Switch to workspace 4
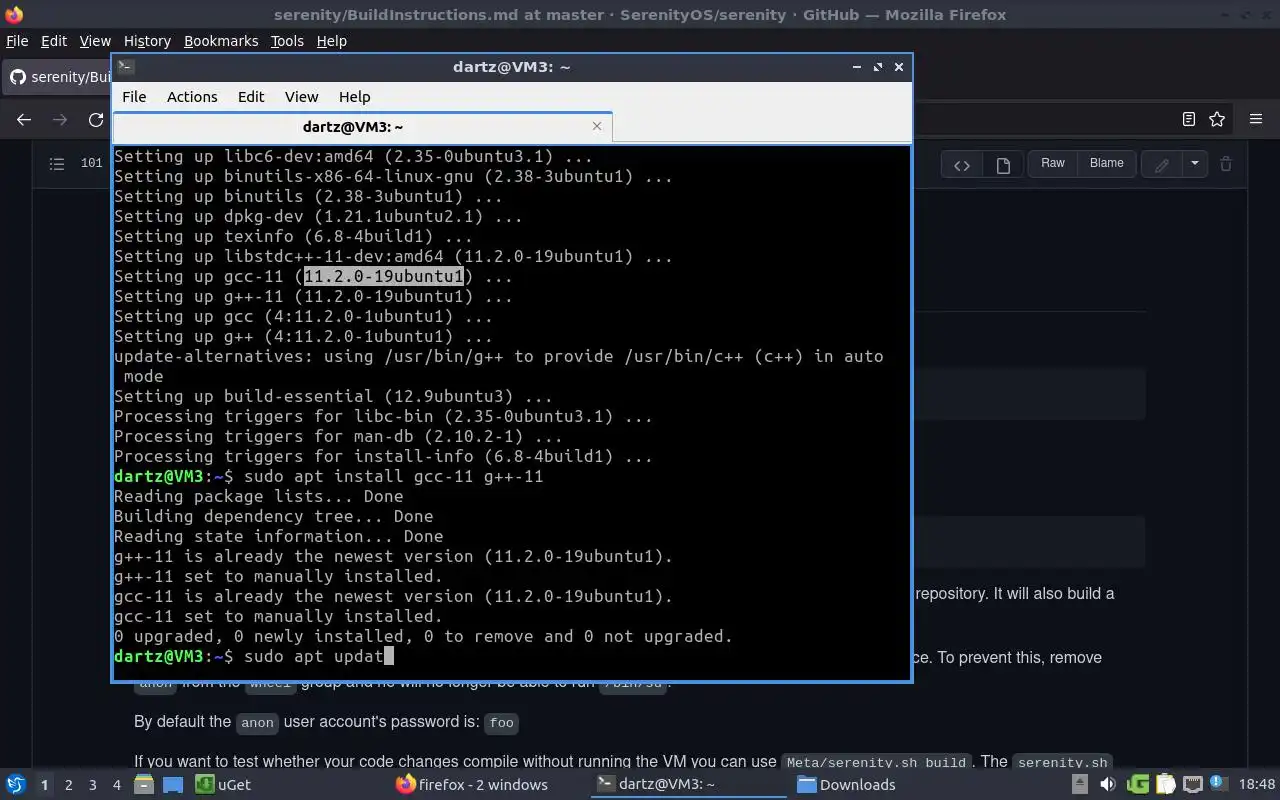 [117, 785]
